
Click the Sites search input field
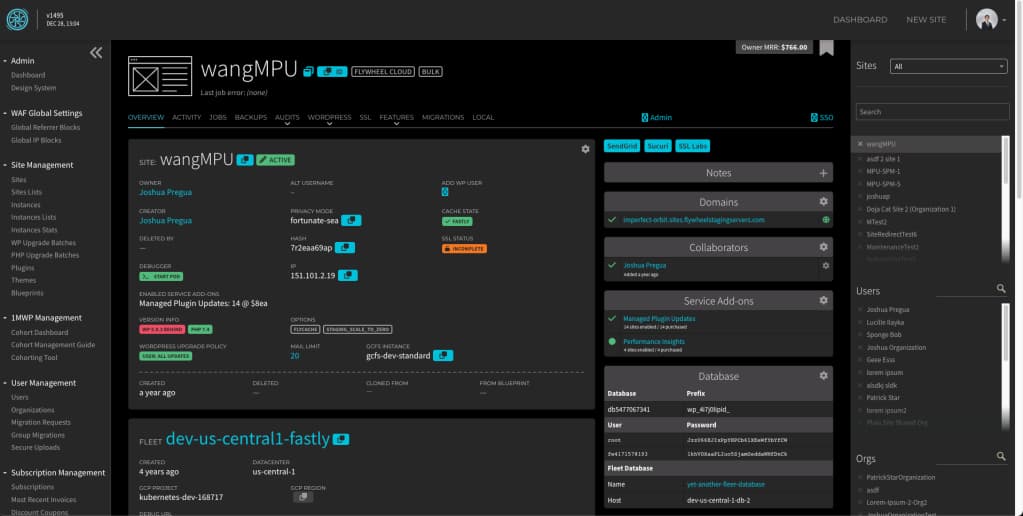coord(932,112)
